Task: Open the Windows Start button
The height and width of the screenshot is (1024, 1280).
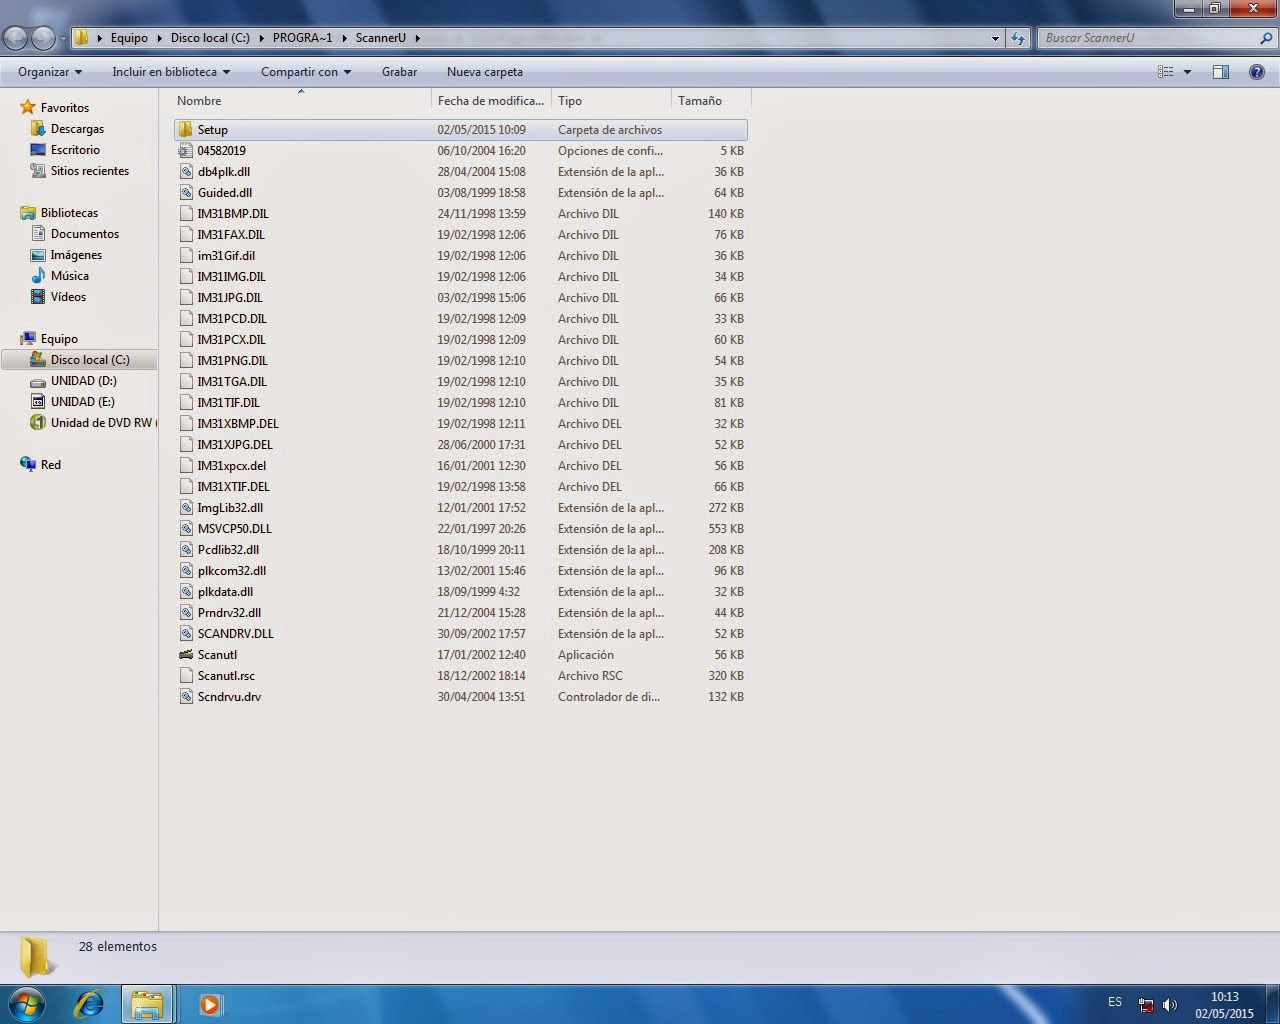Action: pos(26,1004)
